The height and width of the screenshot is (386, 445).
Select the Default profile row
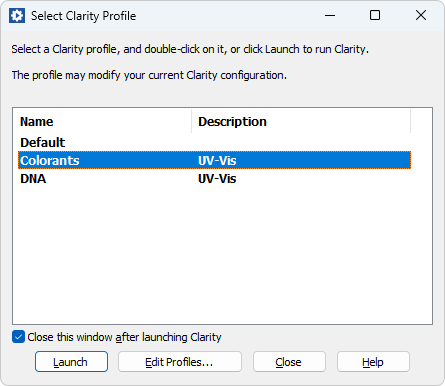click(x=214, y=142)
